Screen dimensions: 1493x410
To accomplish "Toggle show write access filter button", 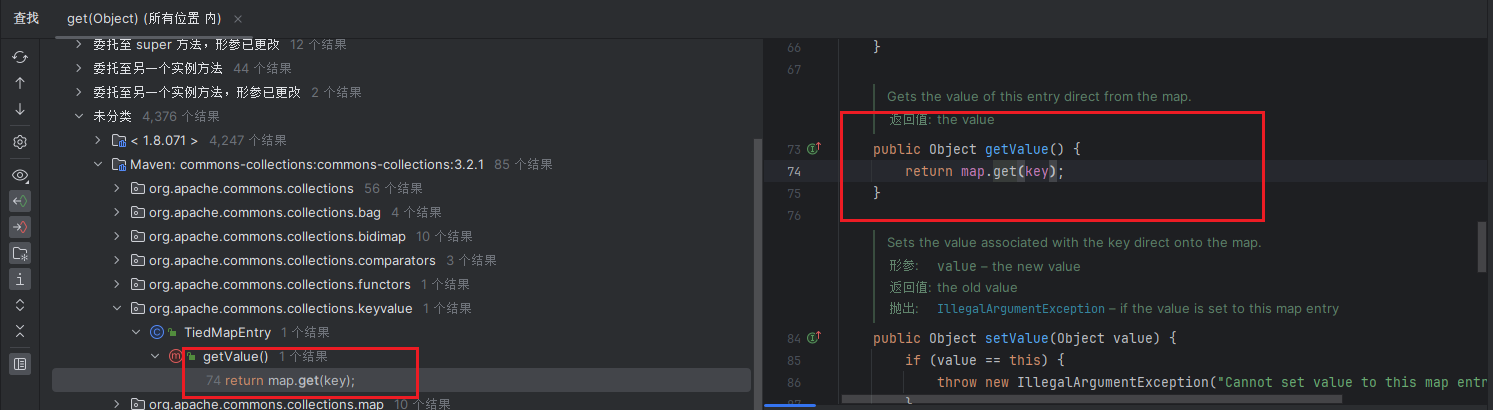I will coord(20,227).
